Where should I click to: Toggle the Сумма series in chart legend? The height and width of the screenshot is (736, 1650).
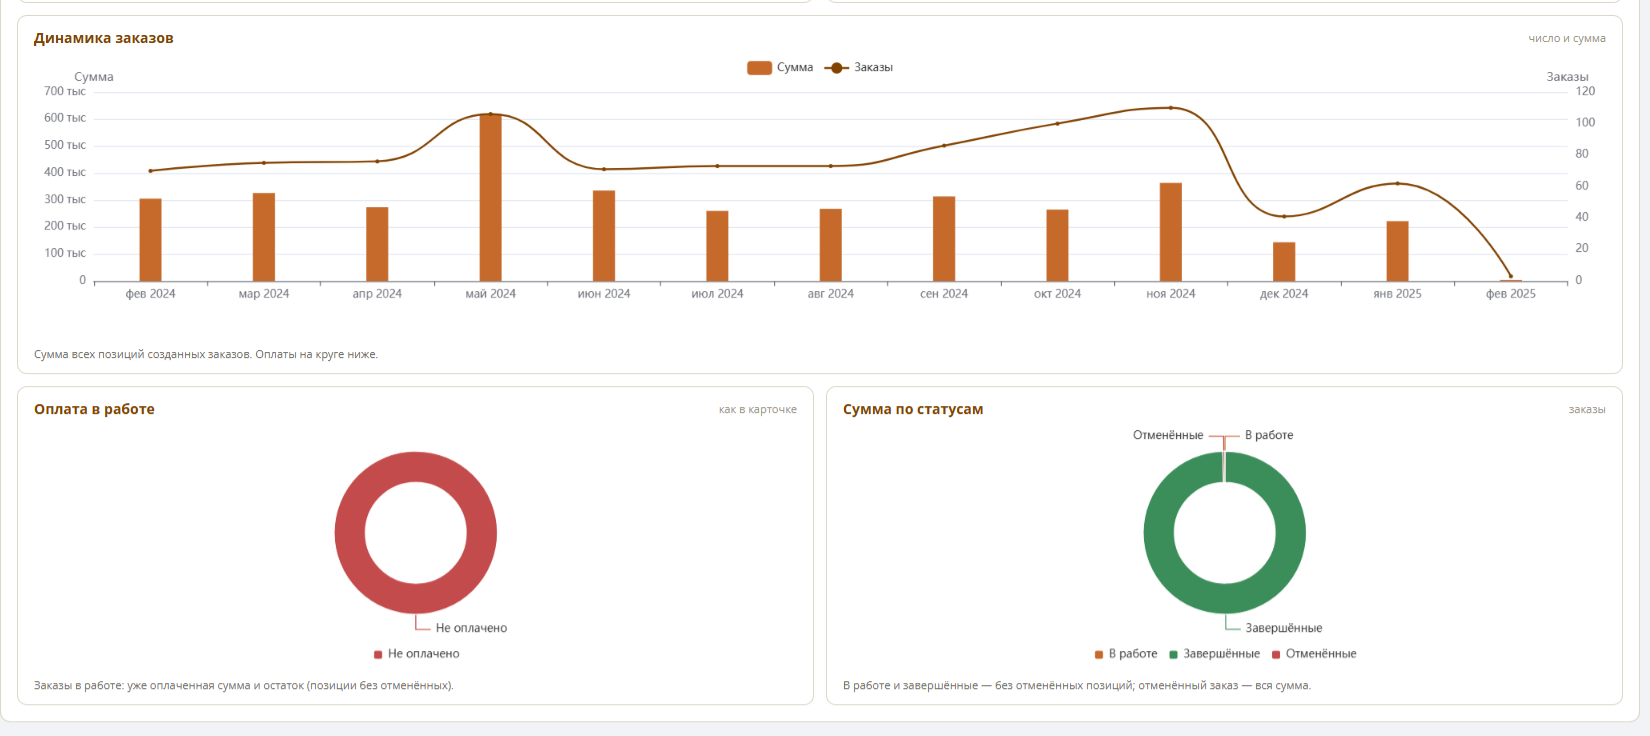[780, 67]
